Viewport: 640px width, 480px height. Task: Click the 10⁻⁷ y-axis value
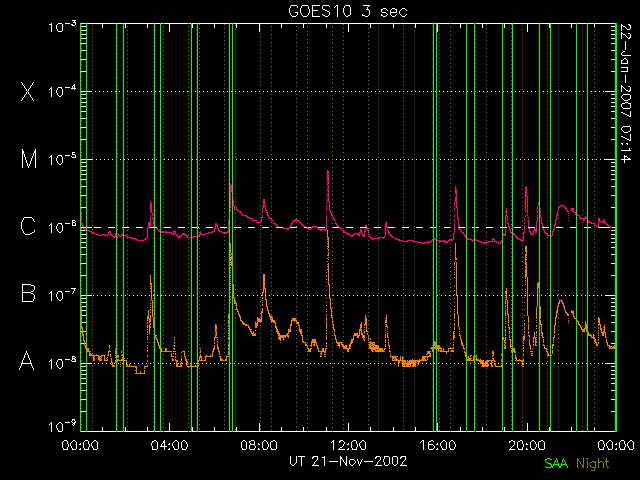[62, 295]
